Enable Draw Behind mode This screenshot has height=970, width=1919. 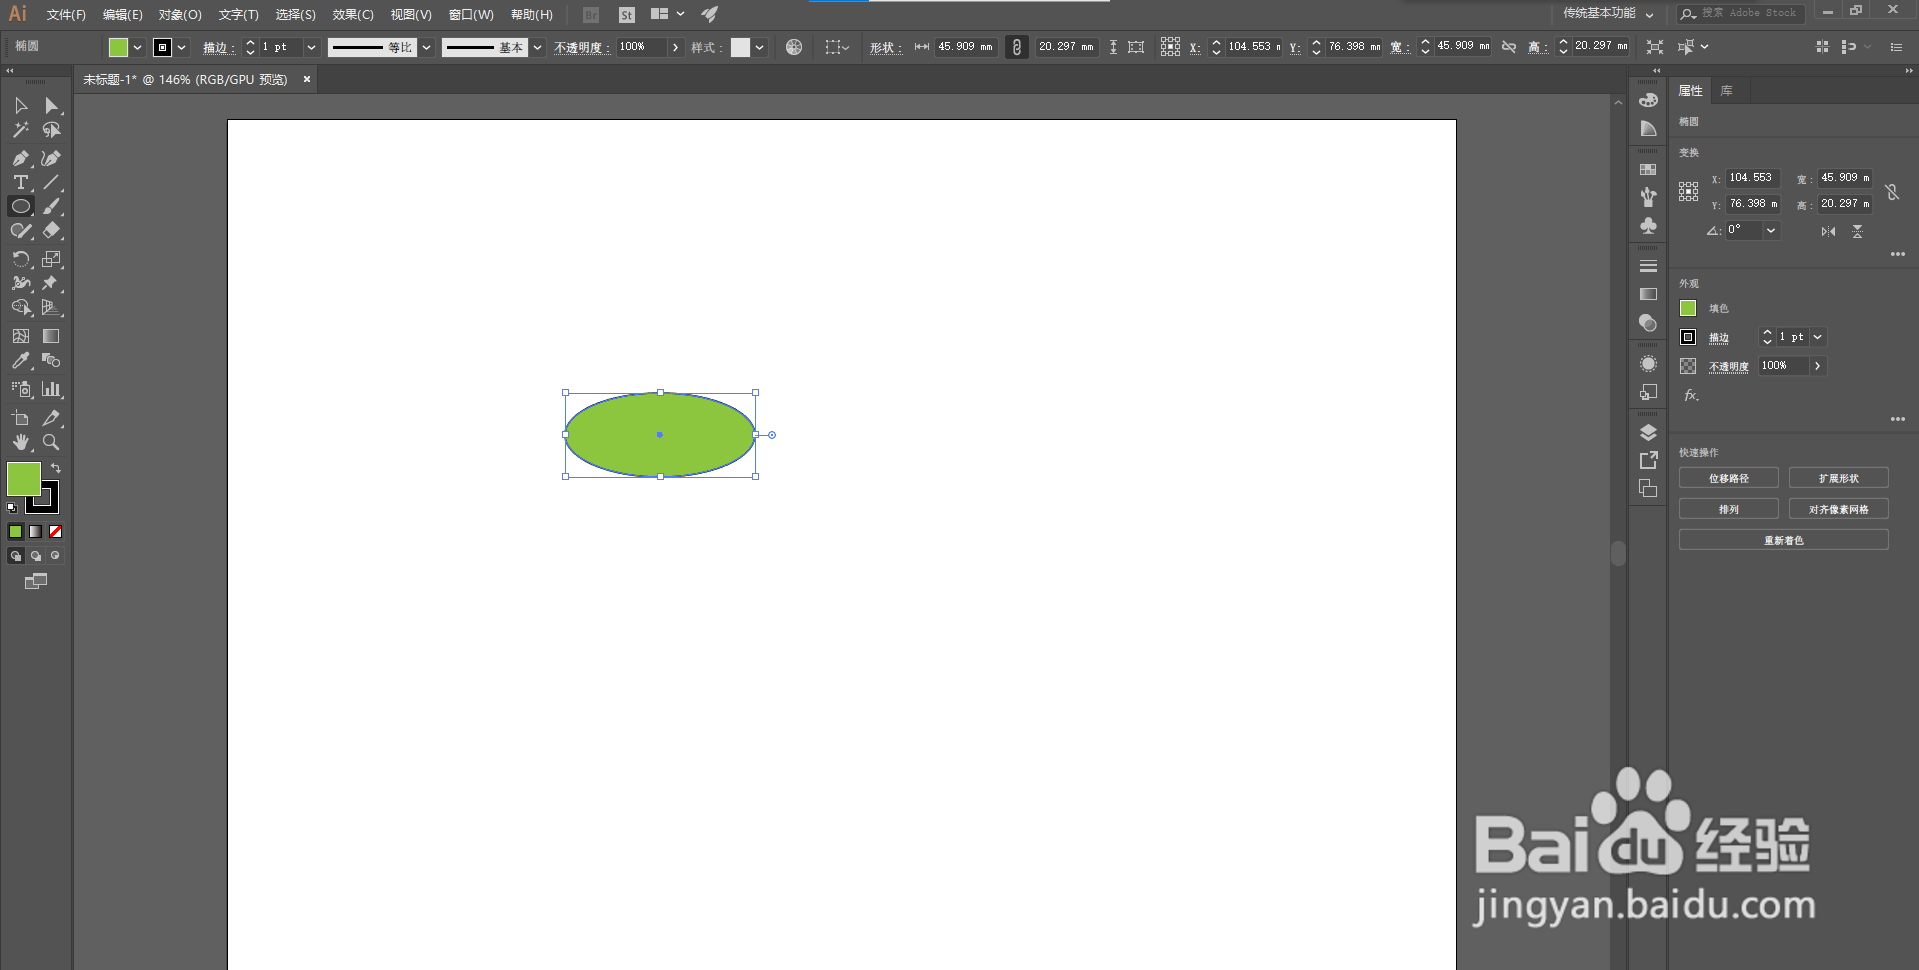pyautogui.click(x=36, y=556)
